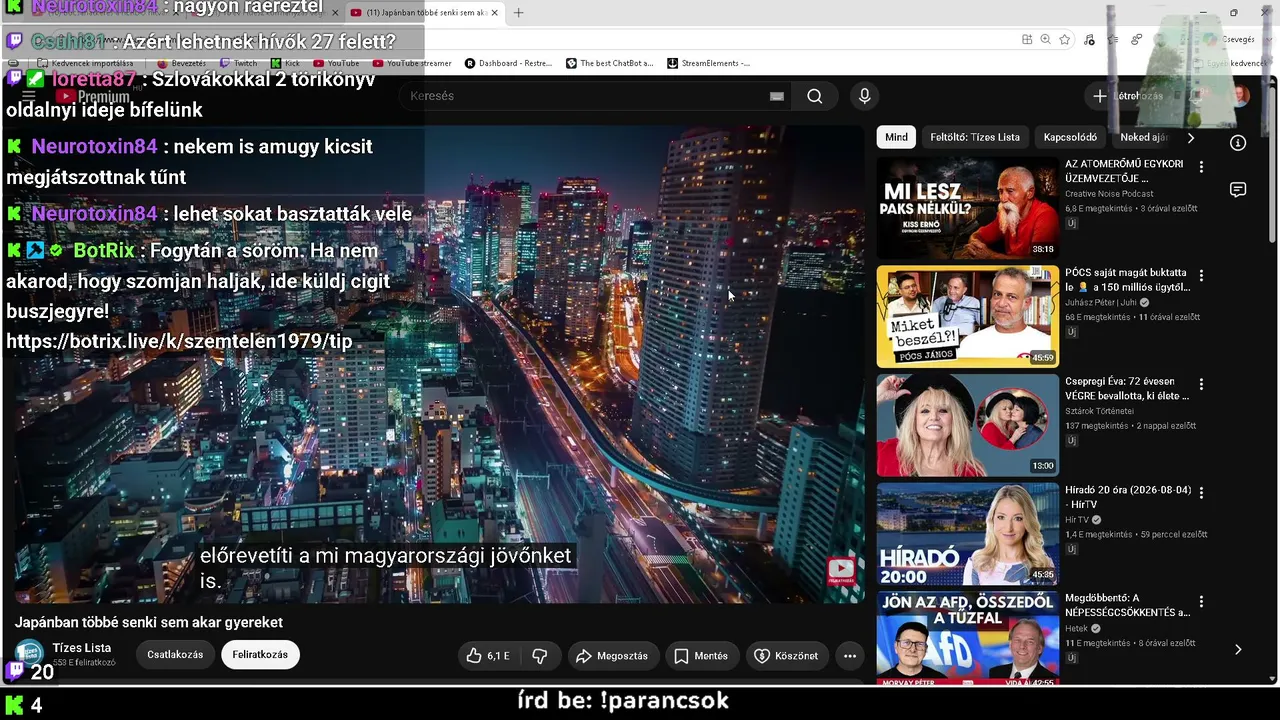Select the Neked ajánlott filter chip
Screen dimensions: 1280x720
pyautogui.click(x=1144, y=137)
